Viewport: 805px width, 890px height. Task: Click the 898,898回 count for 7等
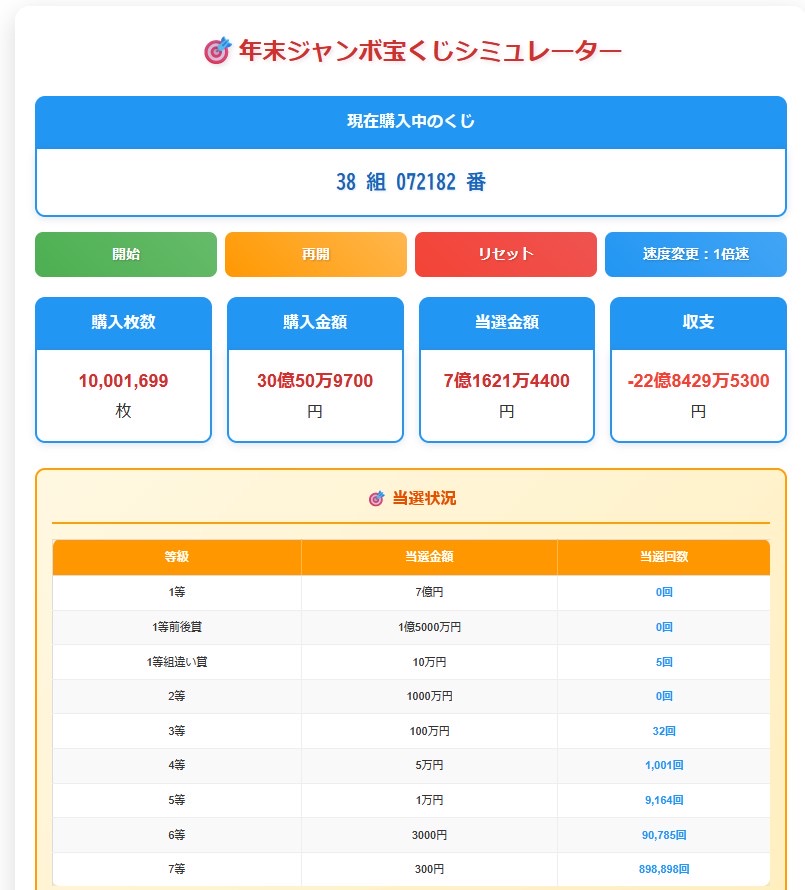coord(664,870)
